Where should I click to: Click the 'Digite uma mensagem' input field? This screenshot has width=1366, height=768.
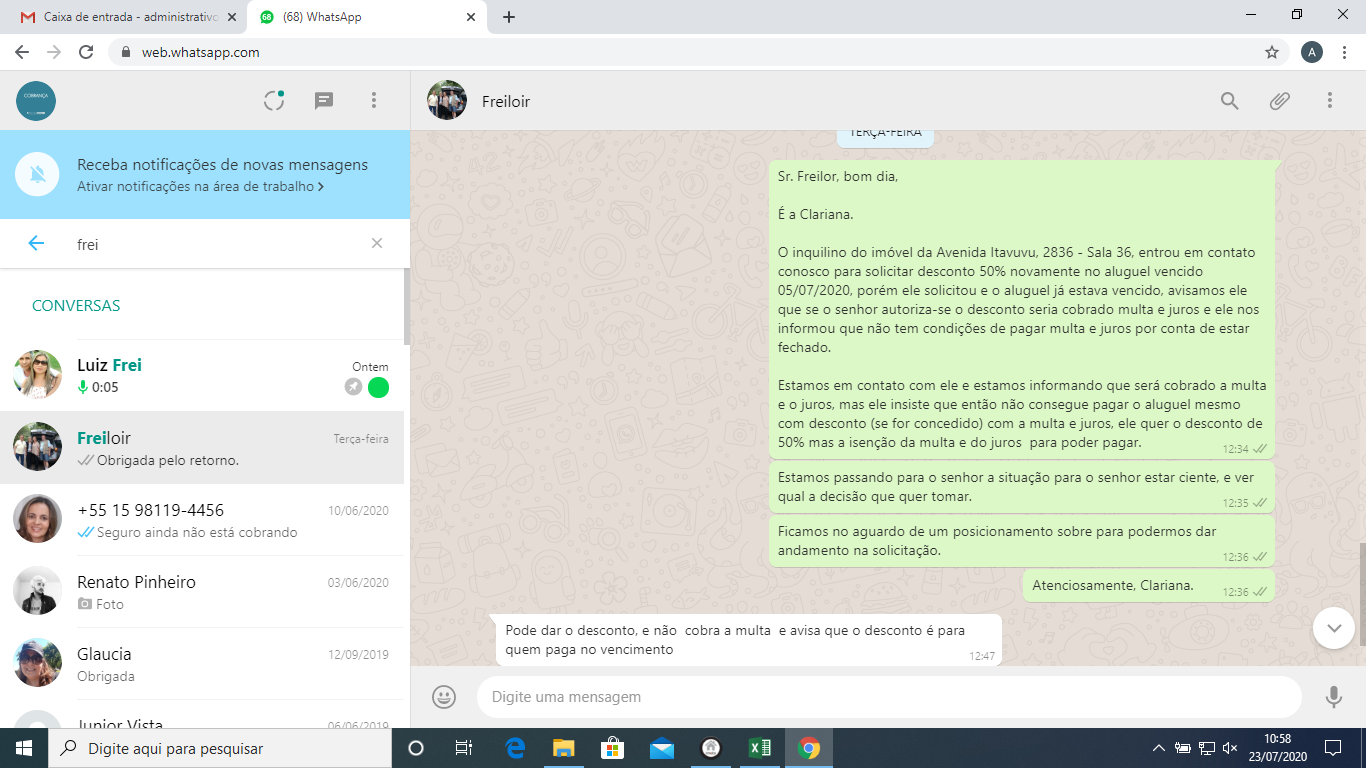pyautogui.click(x=888, y=697)
